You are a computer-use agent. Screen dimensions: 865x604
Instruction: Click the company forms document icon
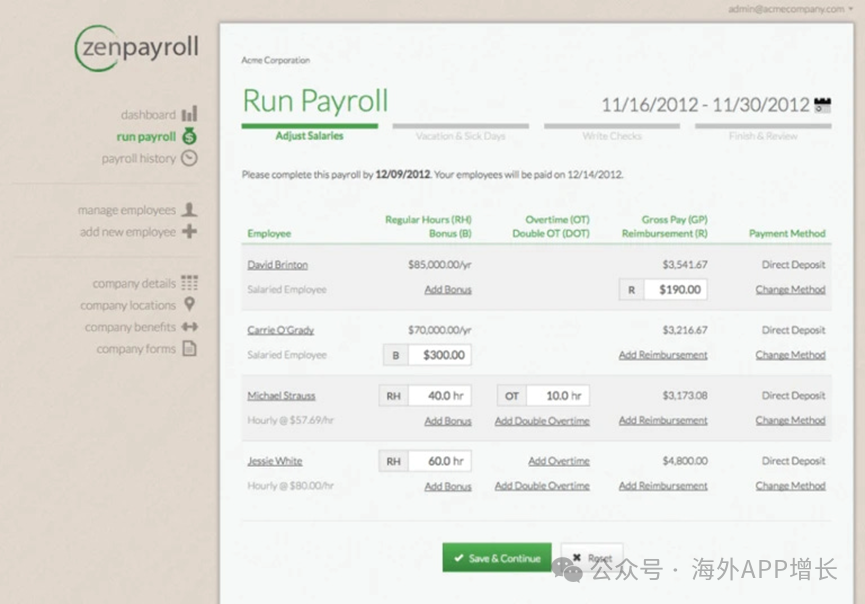coord(189,349)
